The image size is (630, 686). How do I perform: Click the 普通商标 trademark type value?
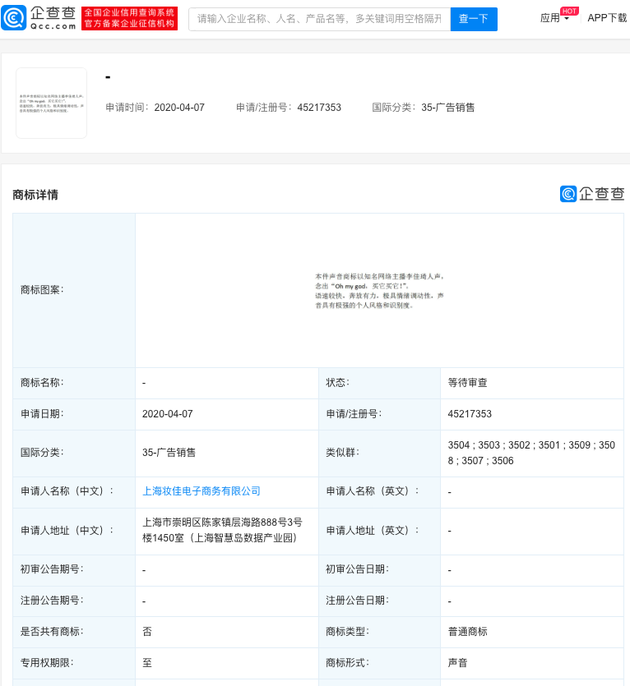click(x=468, y=631)
